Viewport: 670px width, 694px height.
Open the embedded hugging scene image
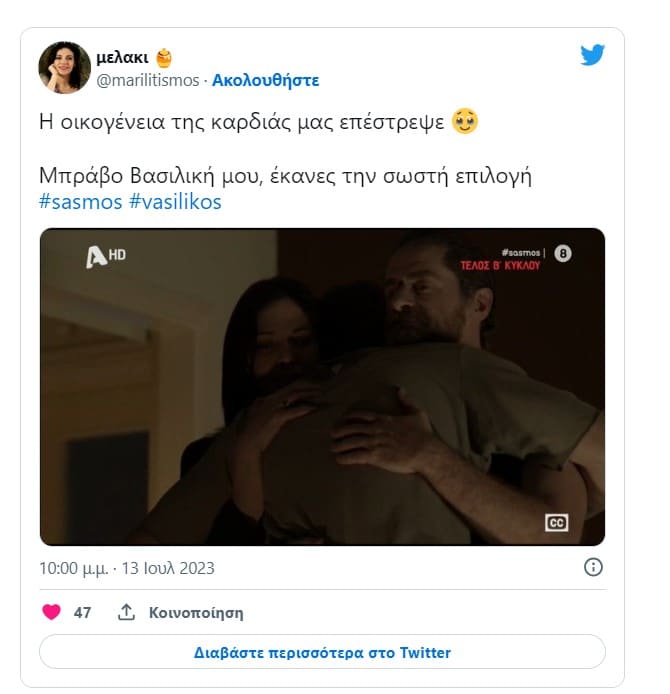(x=322, y=387)
